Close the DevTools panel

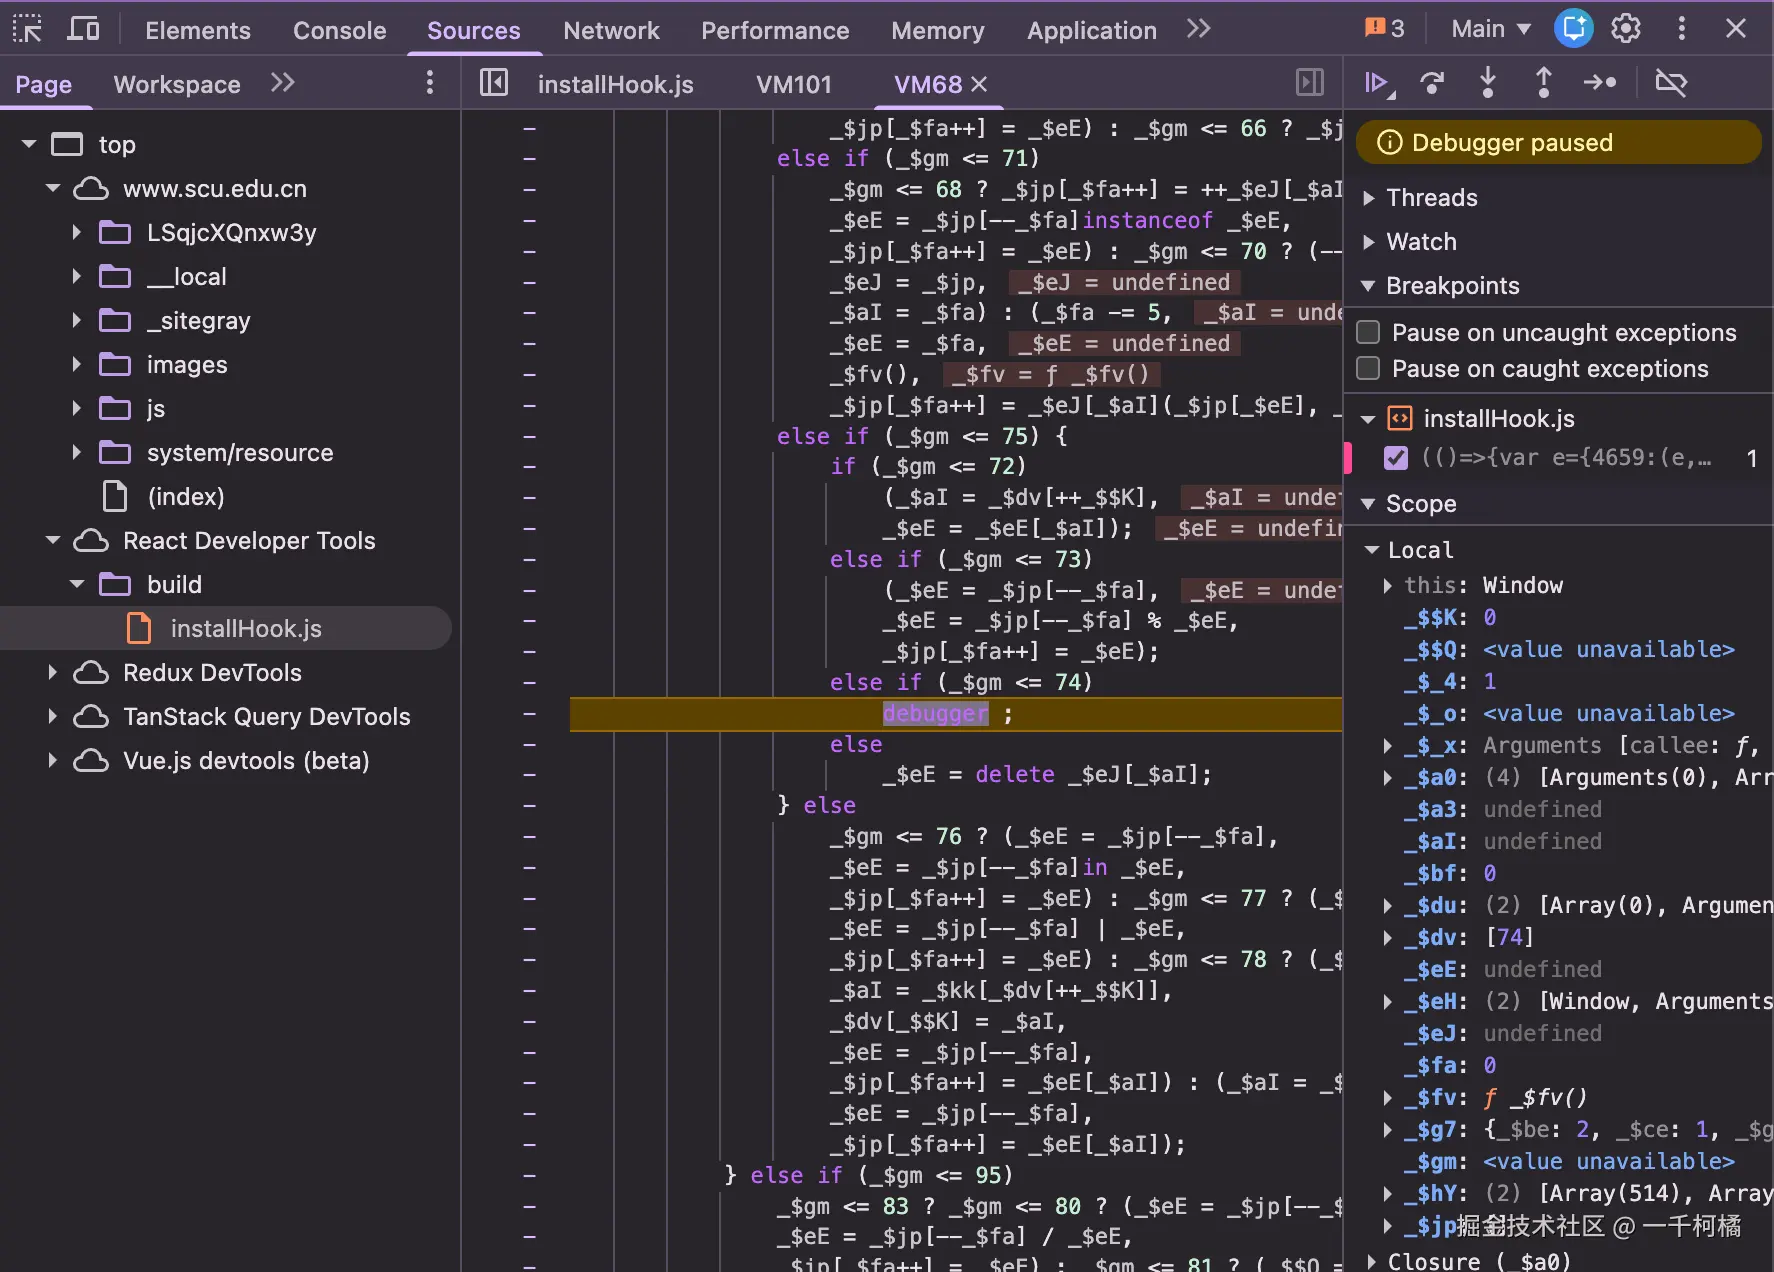tap(1736, 29)
